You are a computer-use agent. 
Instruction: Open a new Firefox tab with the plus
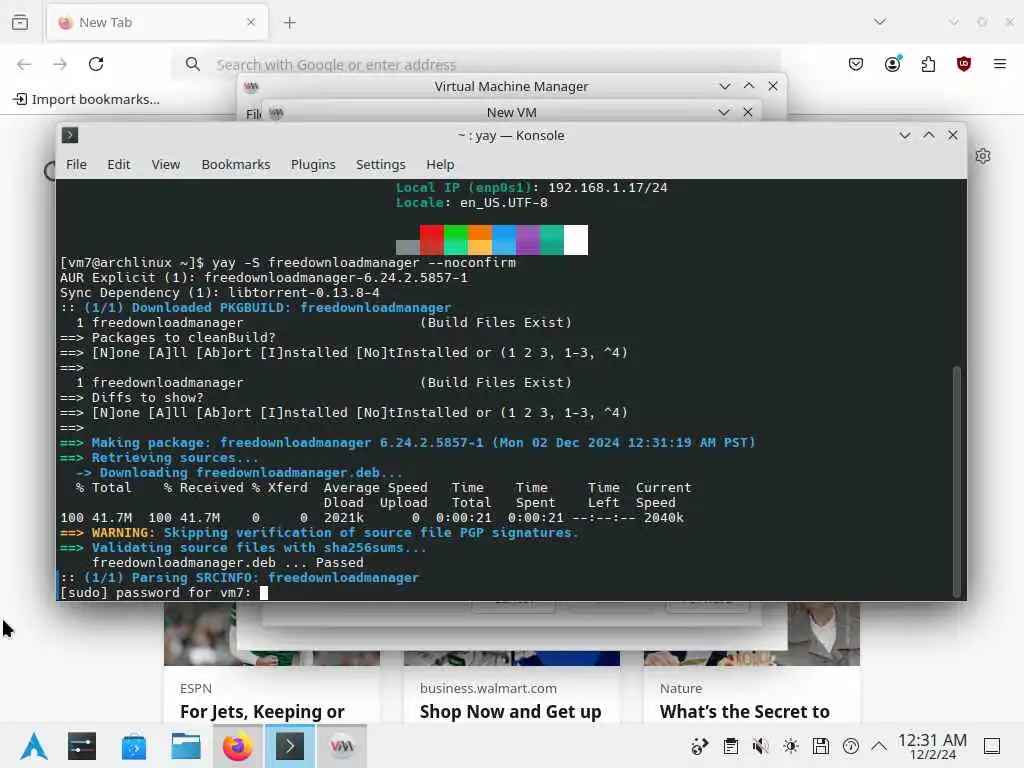click(289, 23)
